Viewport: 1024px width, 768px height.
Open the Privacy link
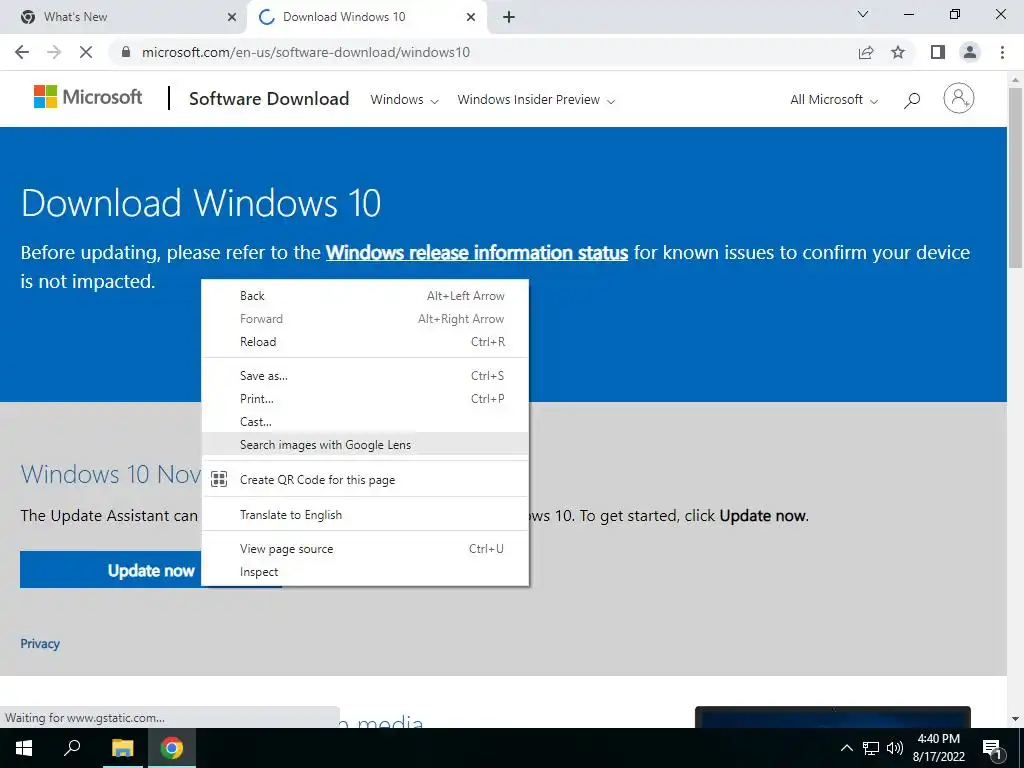pos(40,644)
